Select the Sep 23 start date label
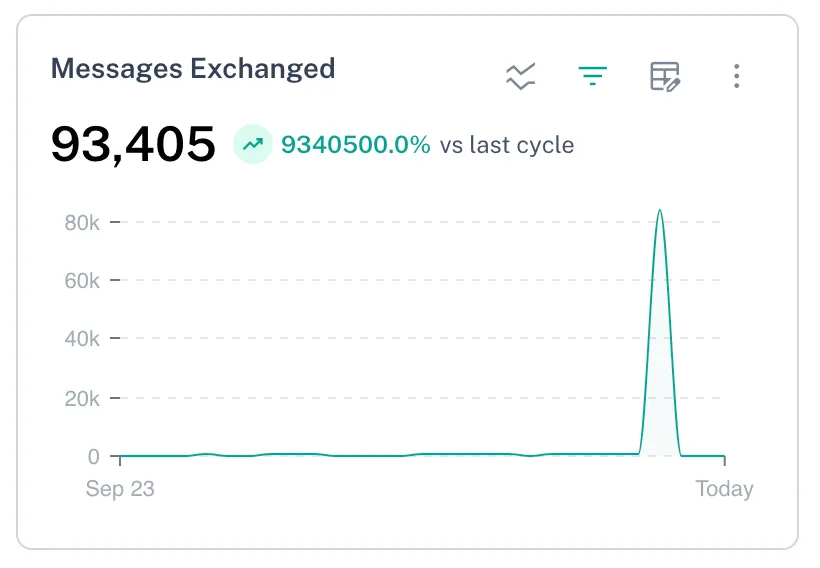 [x=120, y=489]
